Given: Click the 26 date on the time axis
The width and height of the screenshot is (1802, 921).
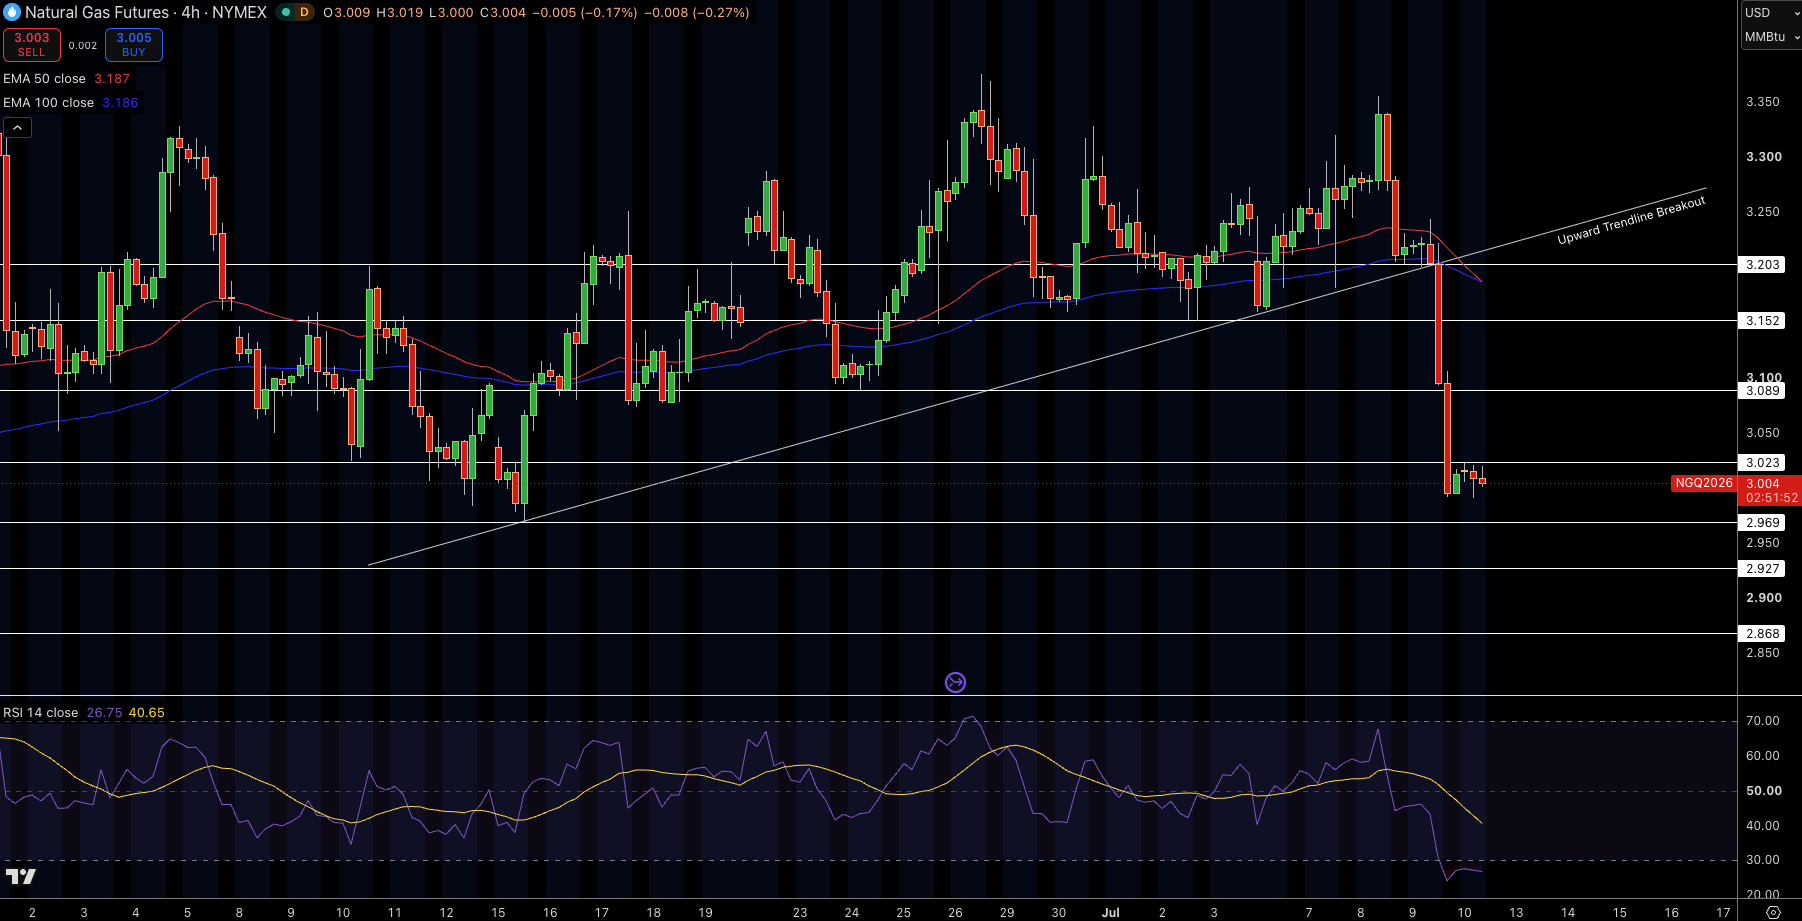Looking at the screenshot, I should (x=955, y=912).
